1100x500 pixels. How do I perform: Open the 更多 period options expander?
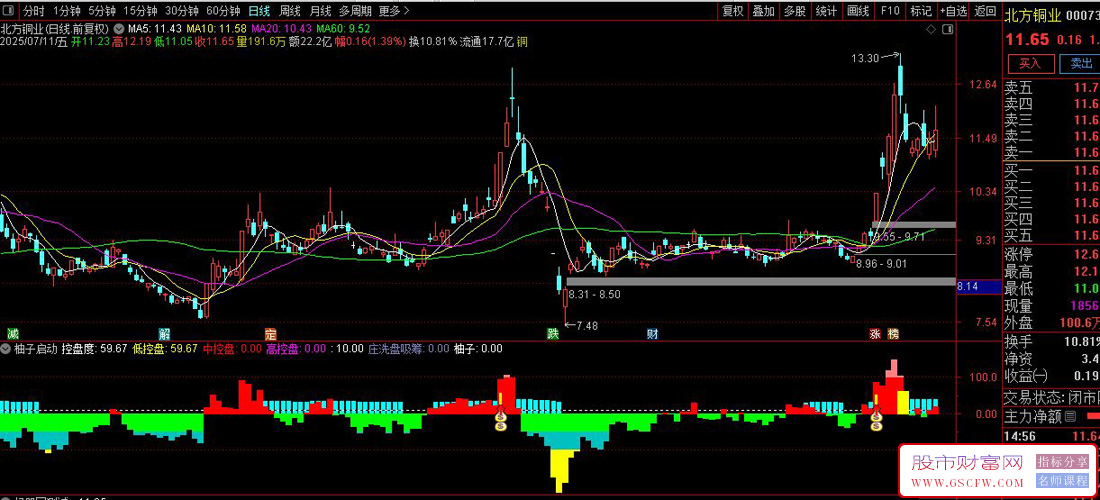pos(391,11)
